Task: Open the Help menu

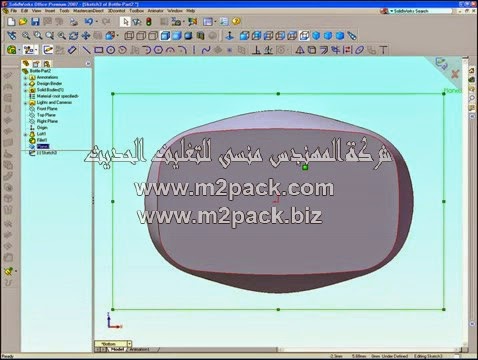Action: coord(191,11)
